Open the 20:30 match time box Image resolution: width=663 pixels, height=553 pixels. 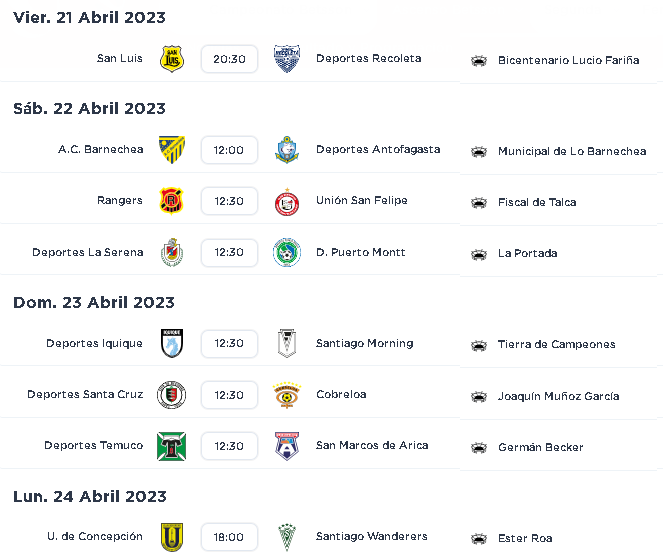229,59
